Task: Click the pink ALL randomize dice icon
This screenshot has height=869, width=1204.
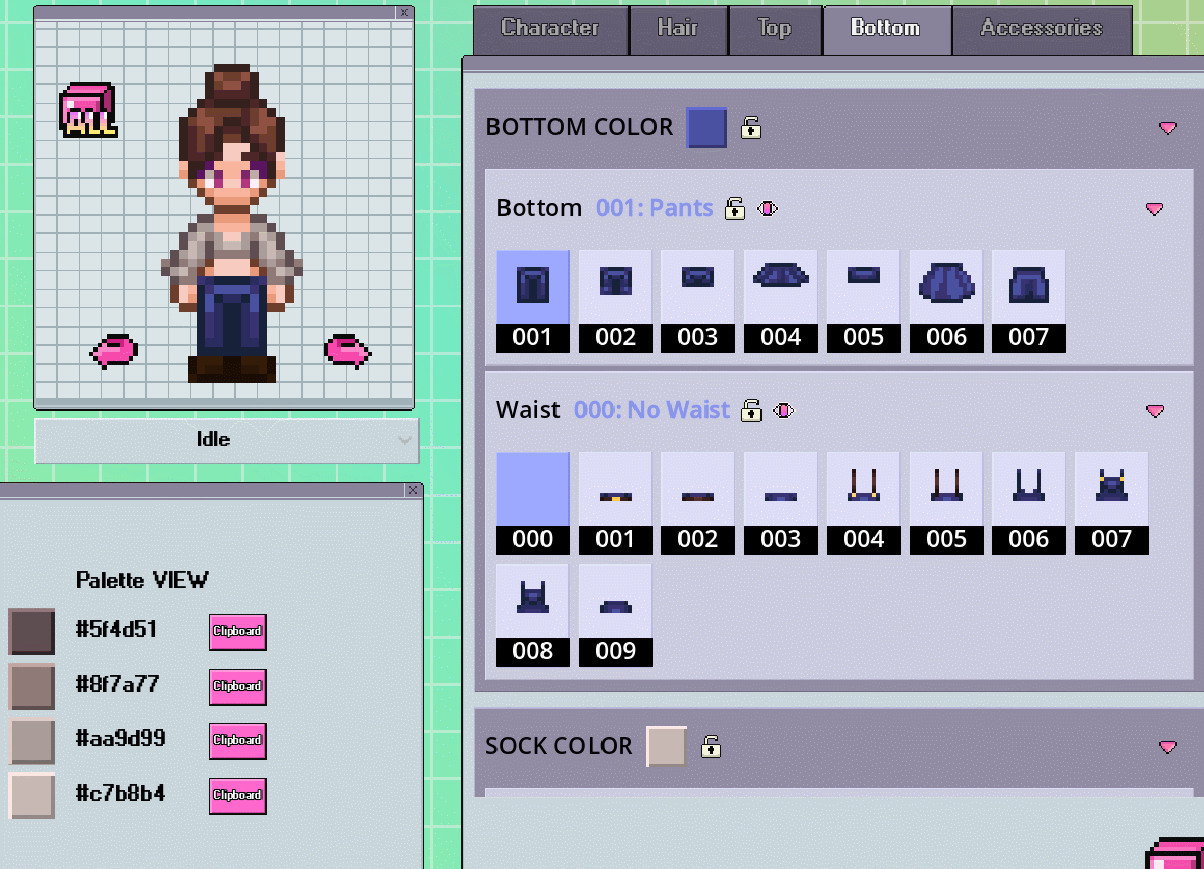Action: 88,110
